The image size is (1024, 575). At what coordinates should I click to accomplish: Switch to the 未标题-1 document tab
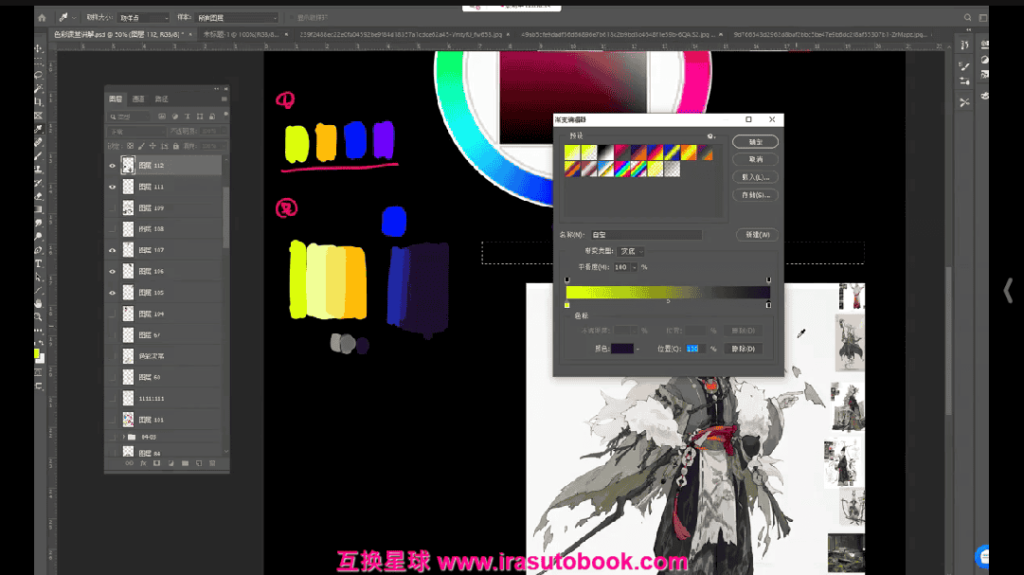pyautogui.click(x=242, y=34)
